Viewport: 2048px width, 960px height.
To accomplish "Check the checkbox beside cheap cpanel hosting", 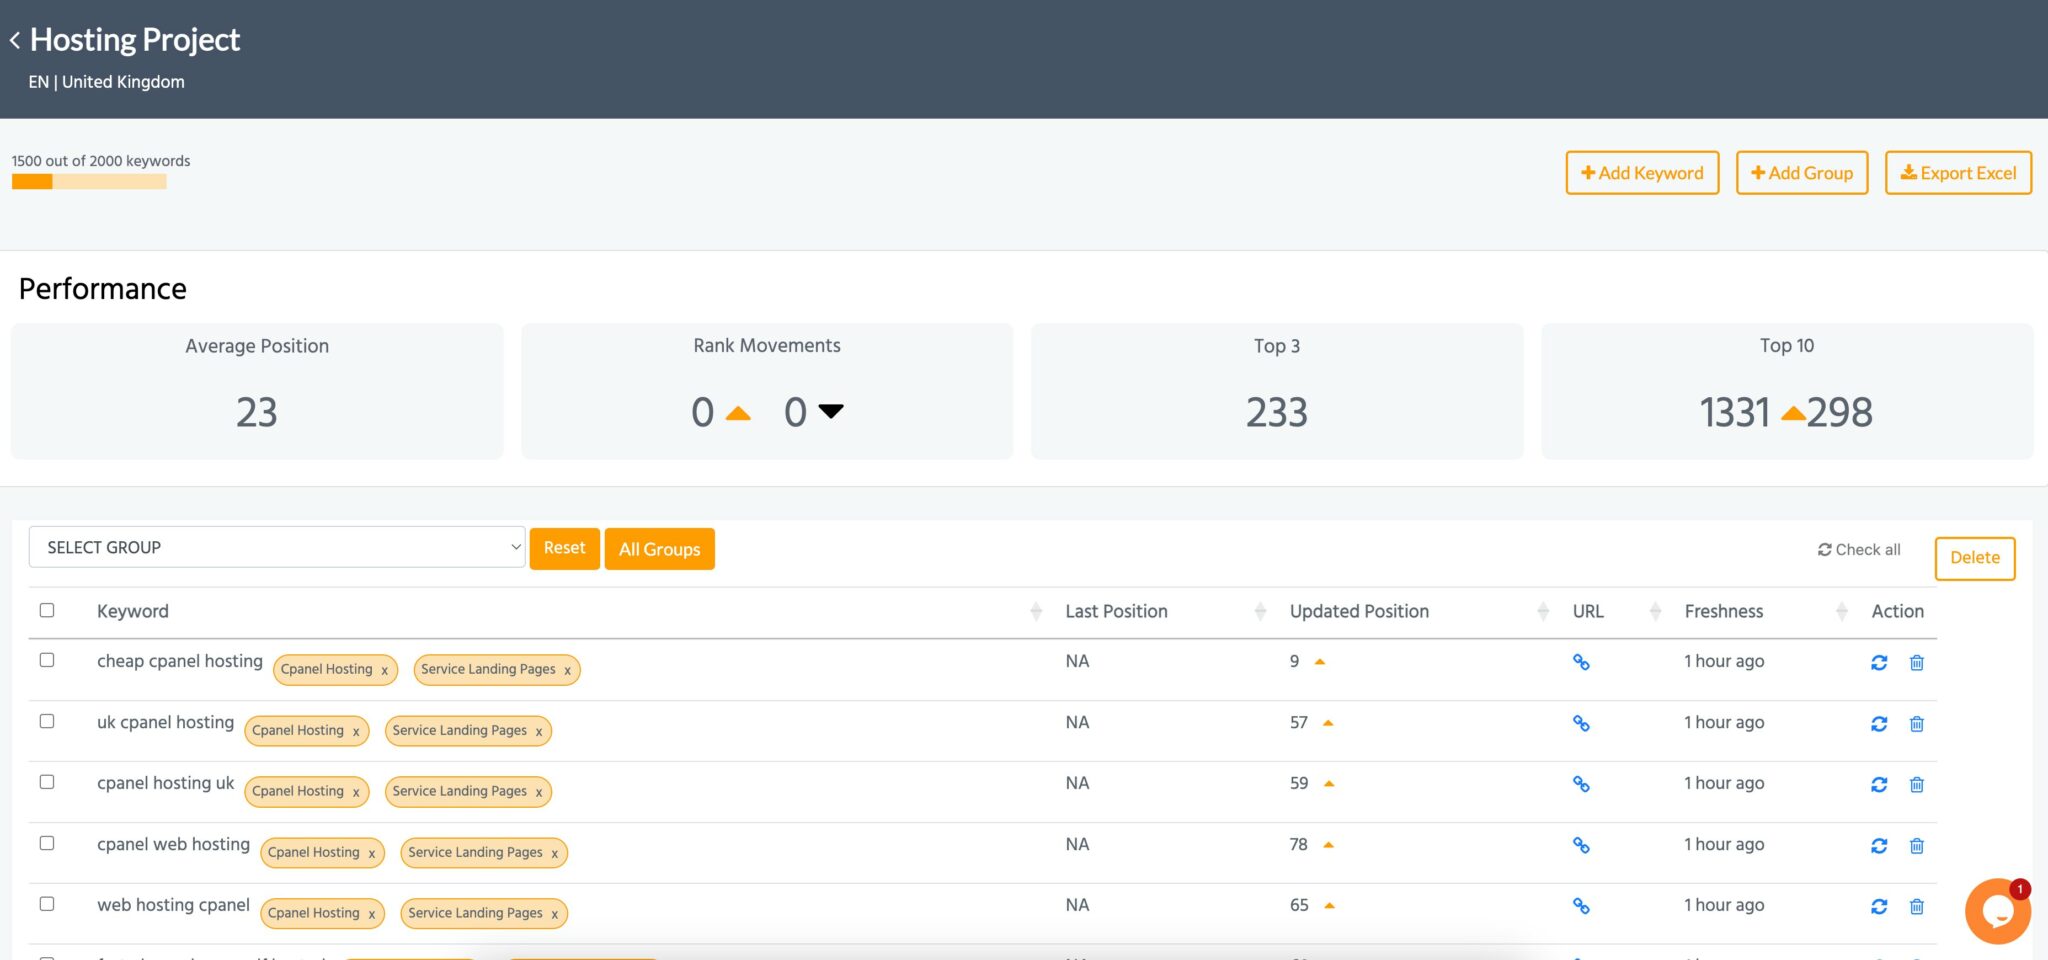I will (47, 660).
